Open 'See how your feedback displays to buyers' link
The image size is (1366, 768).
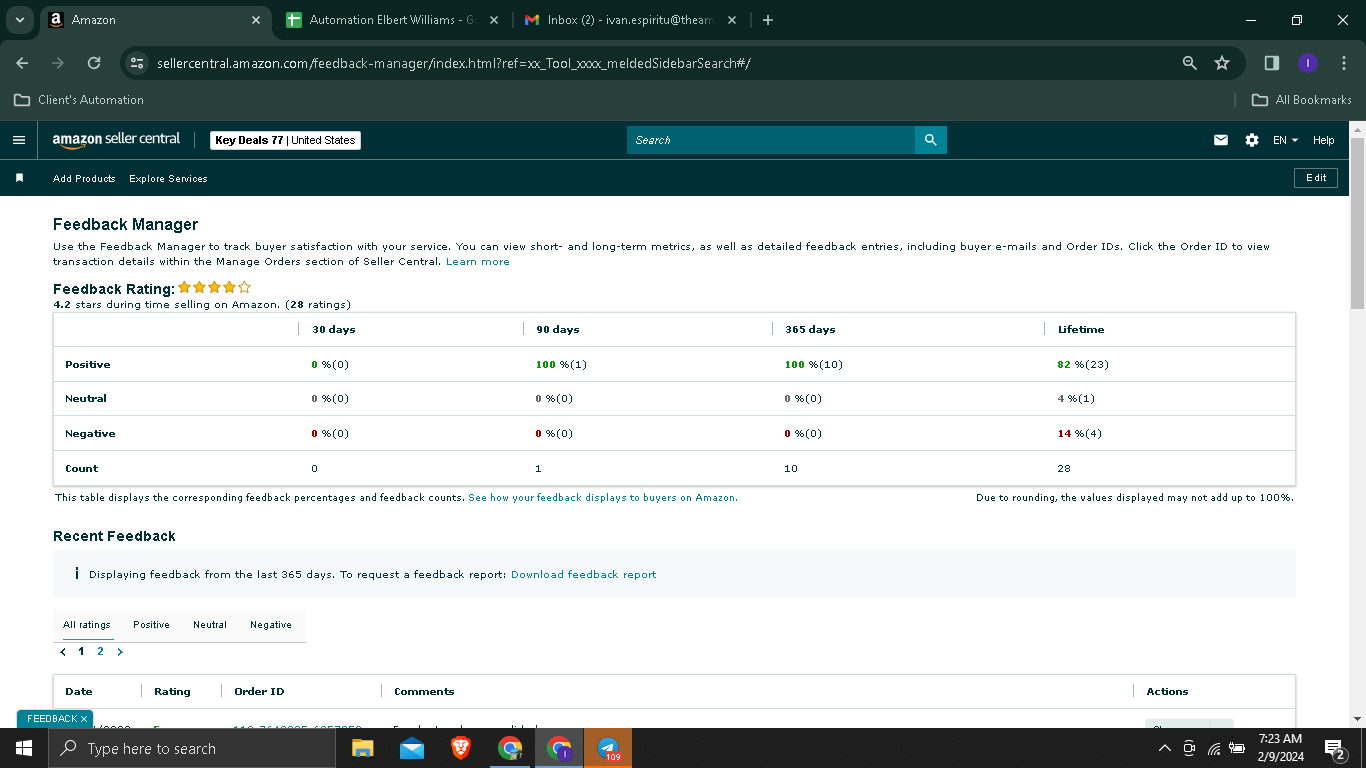pos(603,497)
